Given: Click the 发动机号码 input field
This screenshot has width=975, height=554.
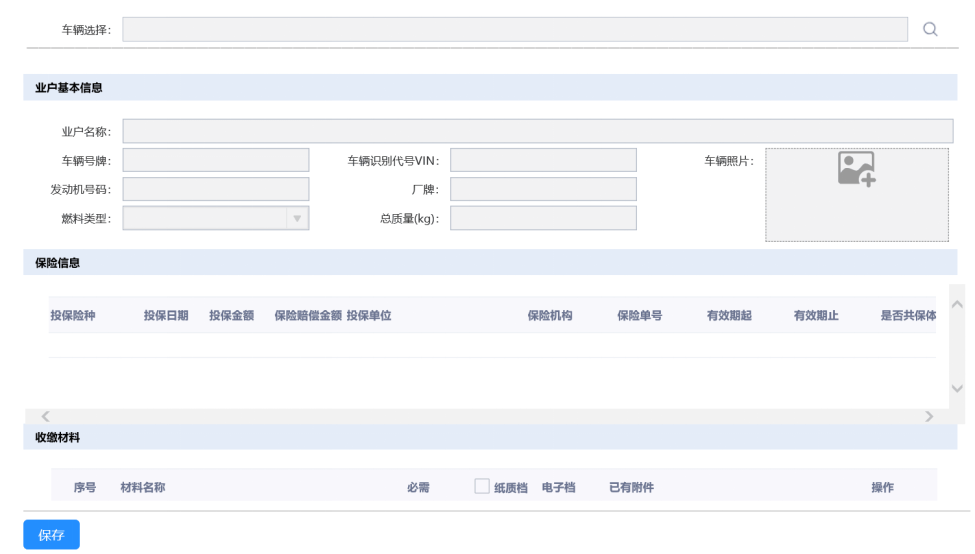Looking at the screenshot, I should tap(216, 189).
